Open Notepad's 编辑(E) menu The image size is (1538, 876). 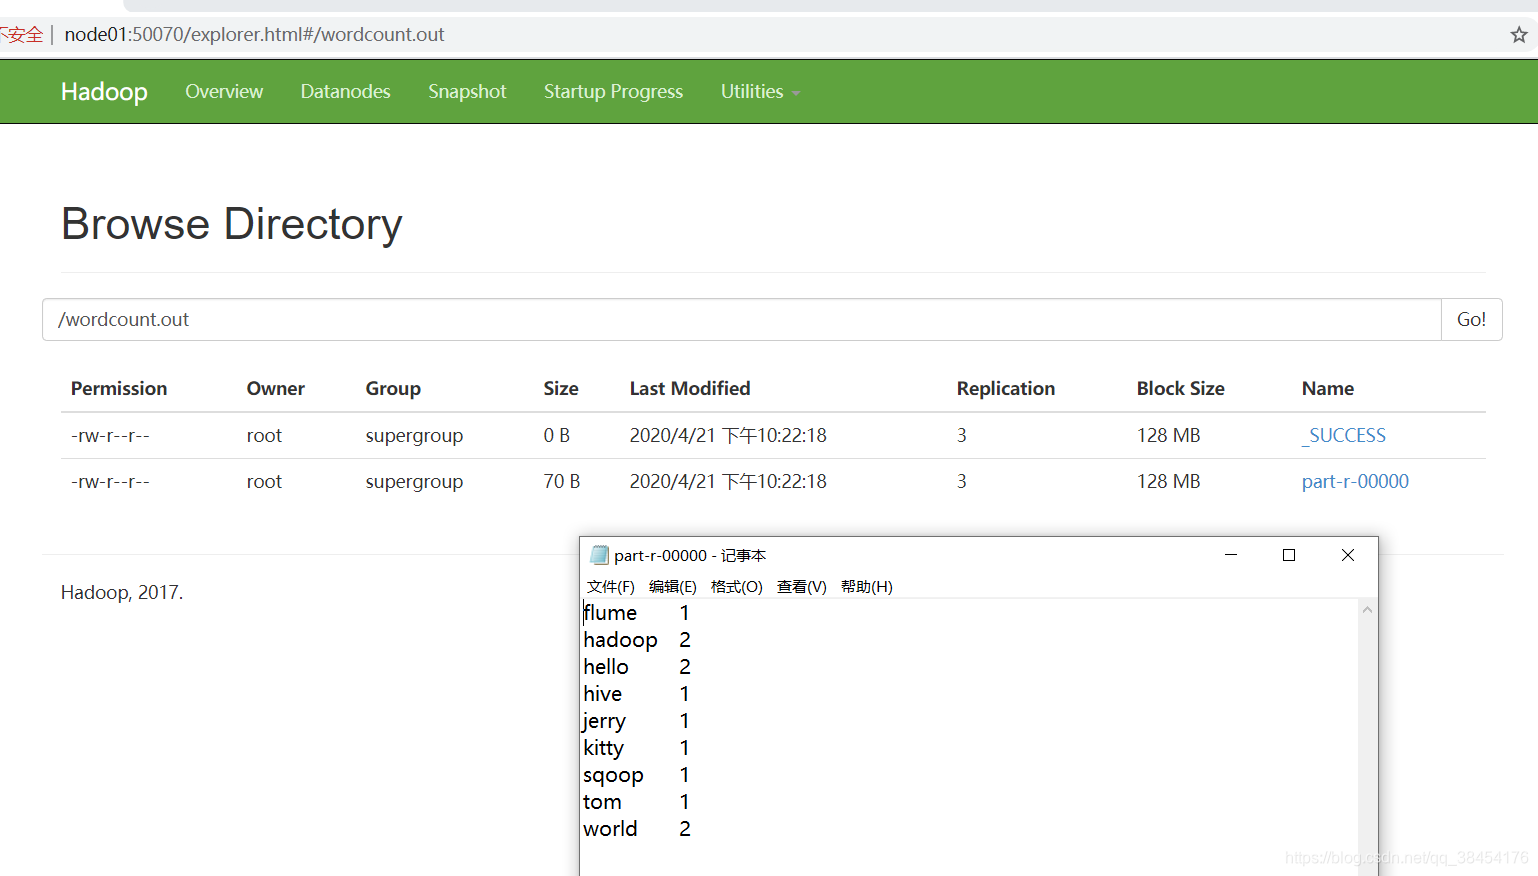coord(672,586)
